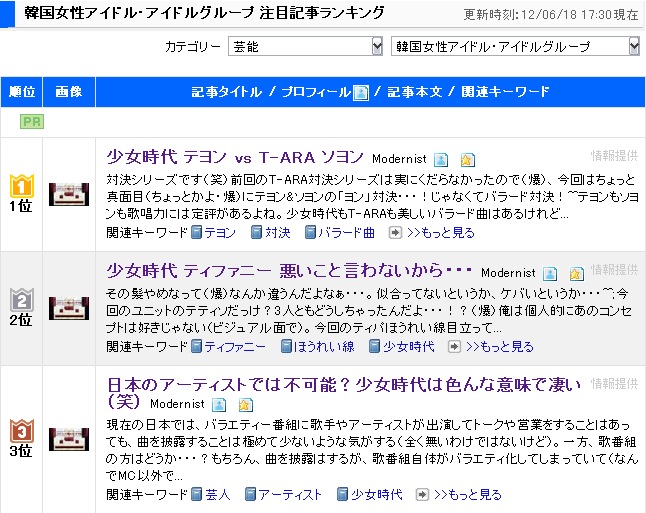Click the keyword 対決 link

[278, 233]
